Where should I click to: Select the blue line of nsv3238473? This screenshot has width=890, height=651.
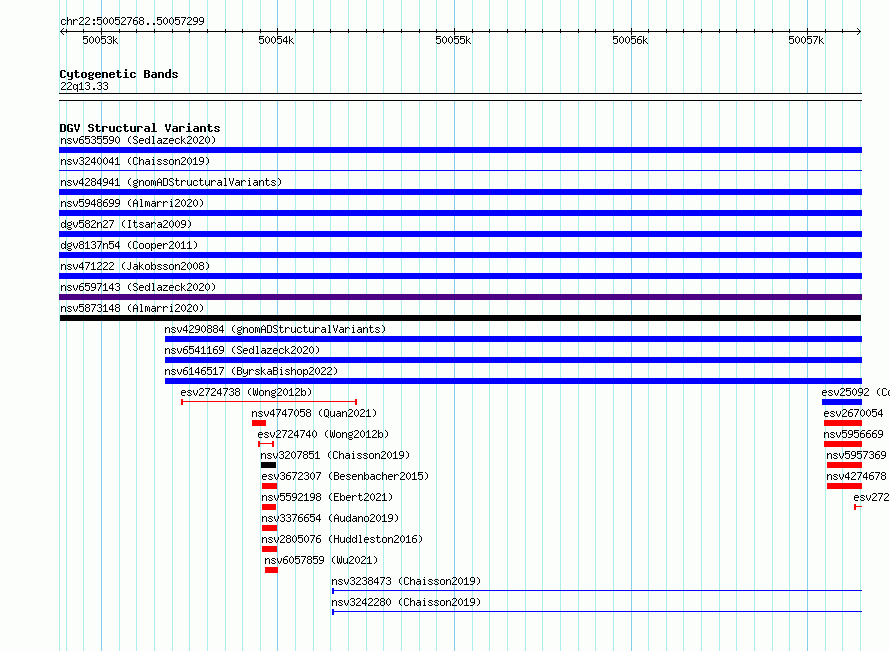[597, 591]
